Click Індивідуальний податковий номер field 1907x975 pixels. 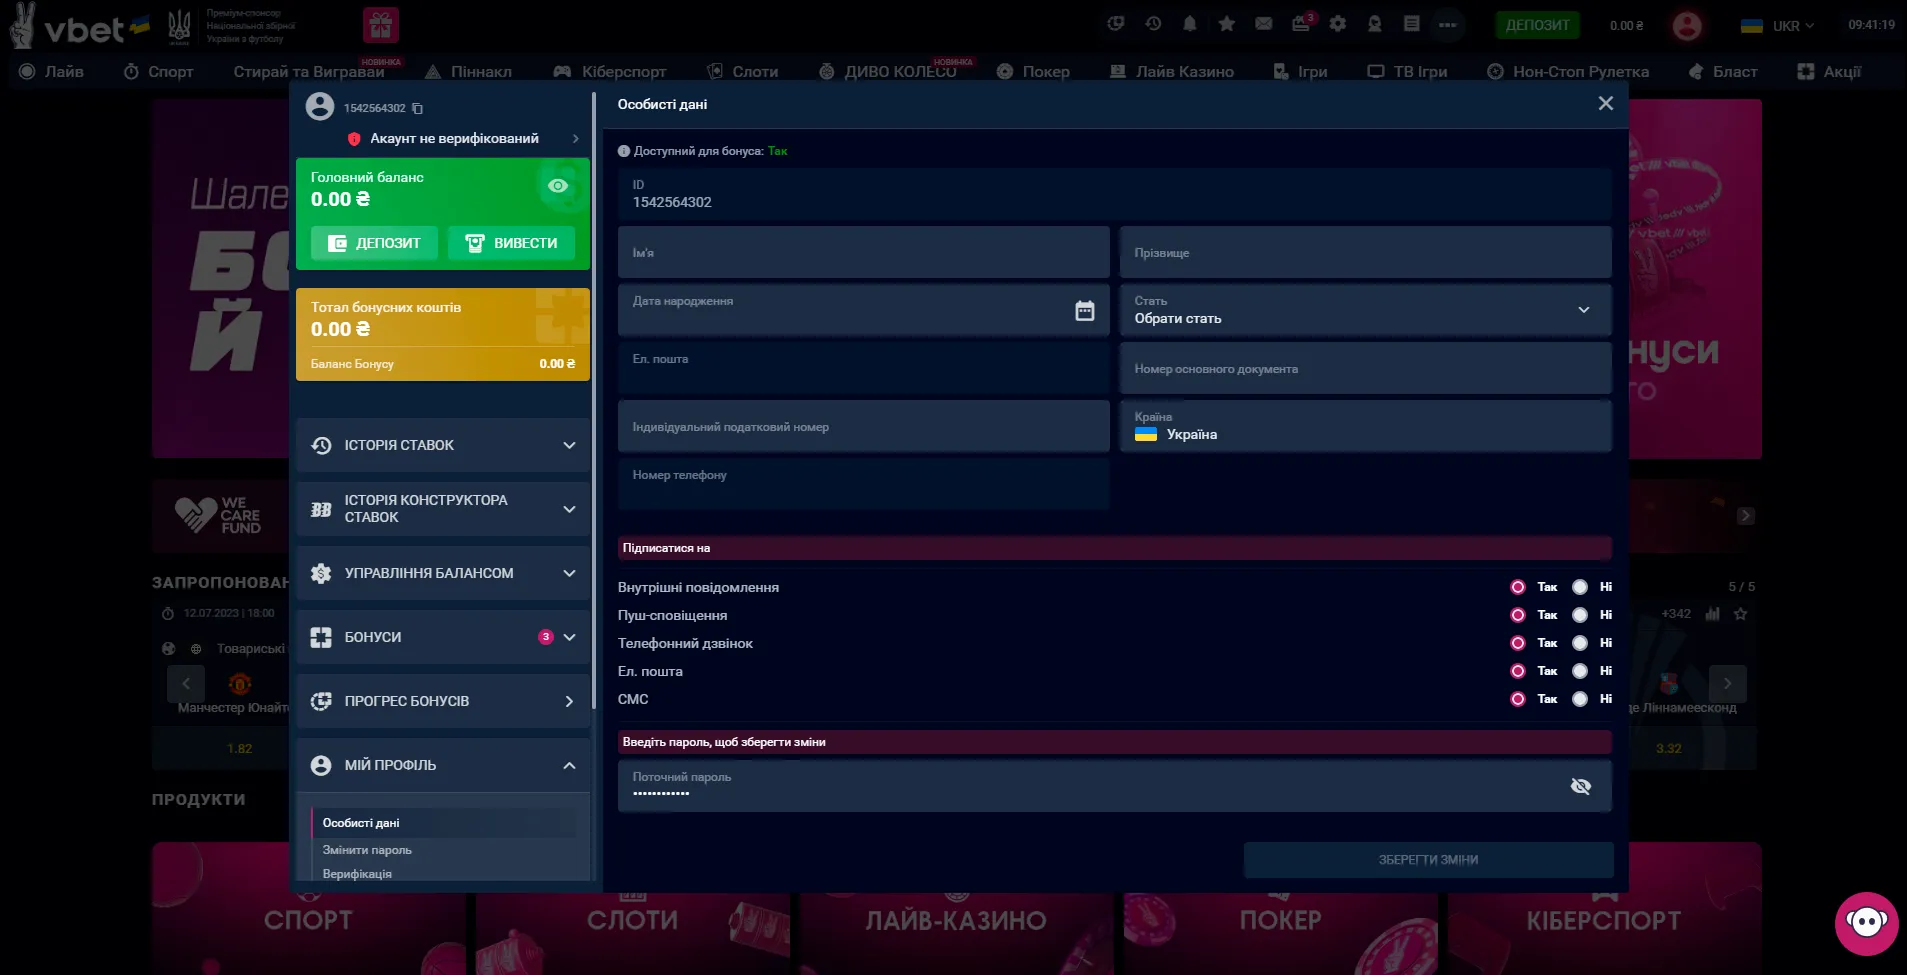tap(864, 426)
